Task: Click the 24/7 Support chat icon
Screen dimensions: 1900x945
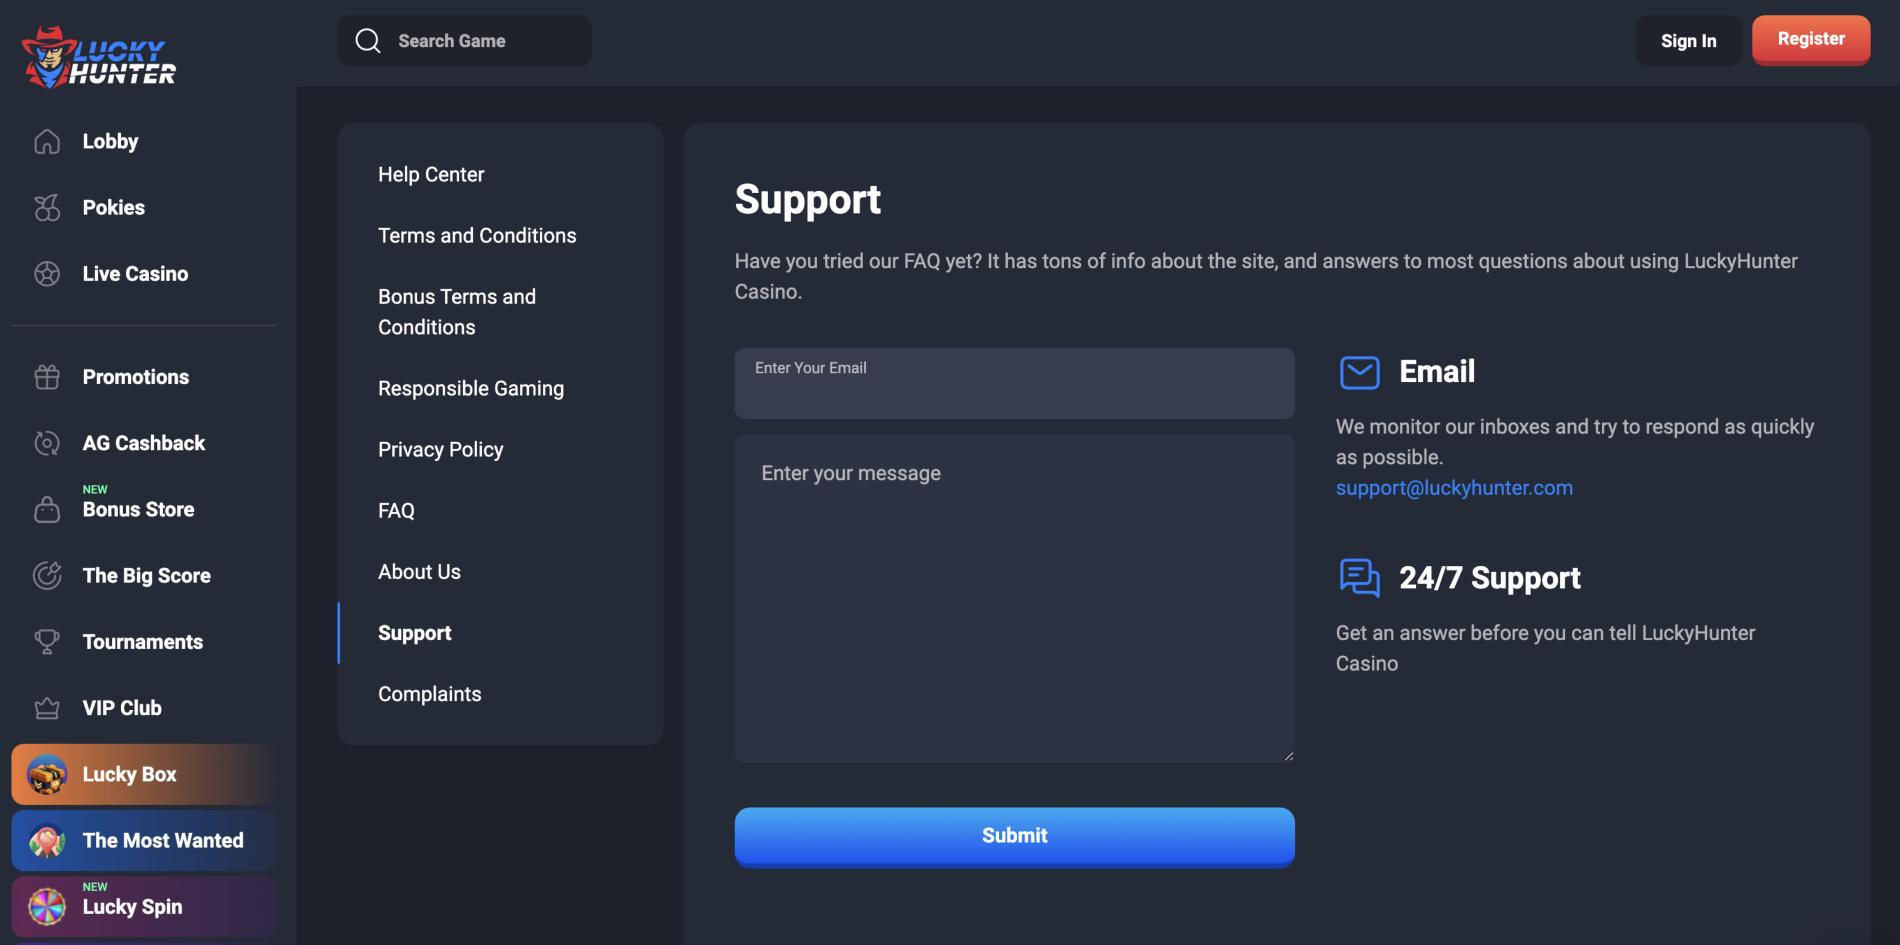Action: [x=1360, y=578]
